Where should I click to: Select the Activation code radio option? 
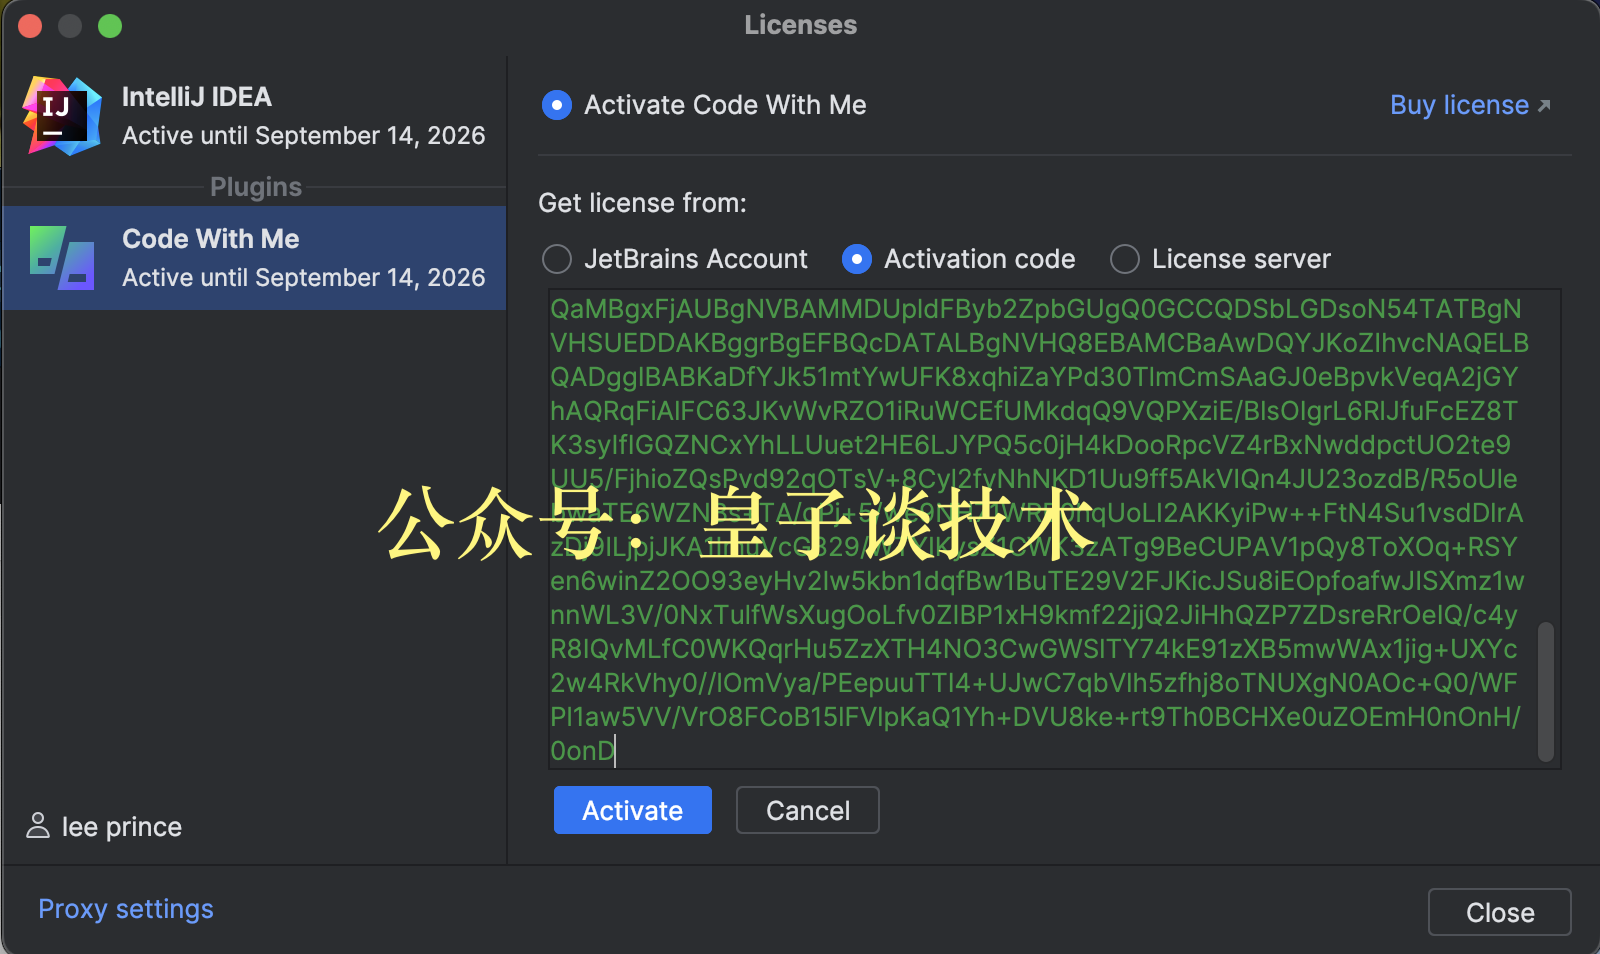pos(857,259)
